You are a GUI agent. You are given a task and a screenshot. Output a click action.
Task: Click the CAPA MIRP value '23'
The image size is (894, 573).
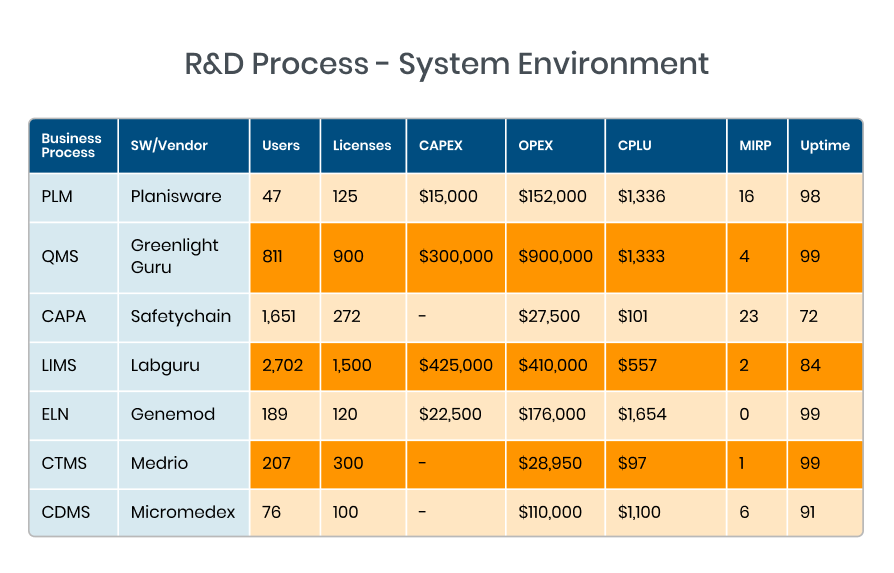(x=749, y=316)
